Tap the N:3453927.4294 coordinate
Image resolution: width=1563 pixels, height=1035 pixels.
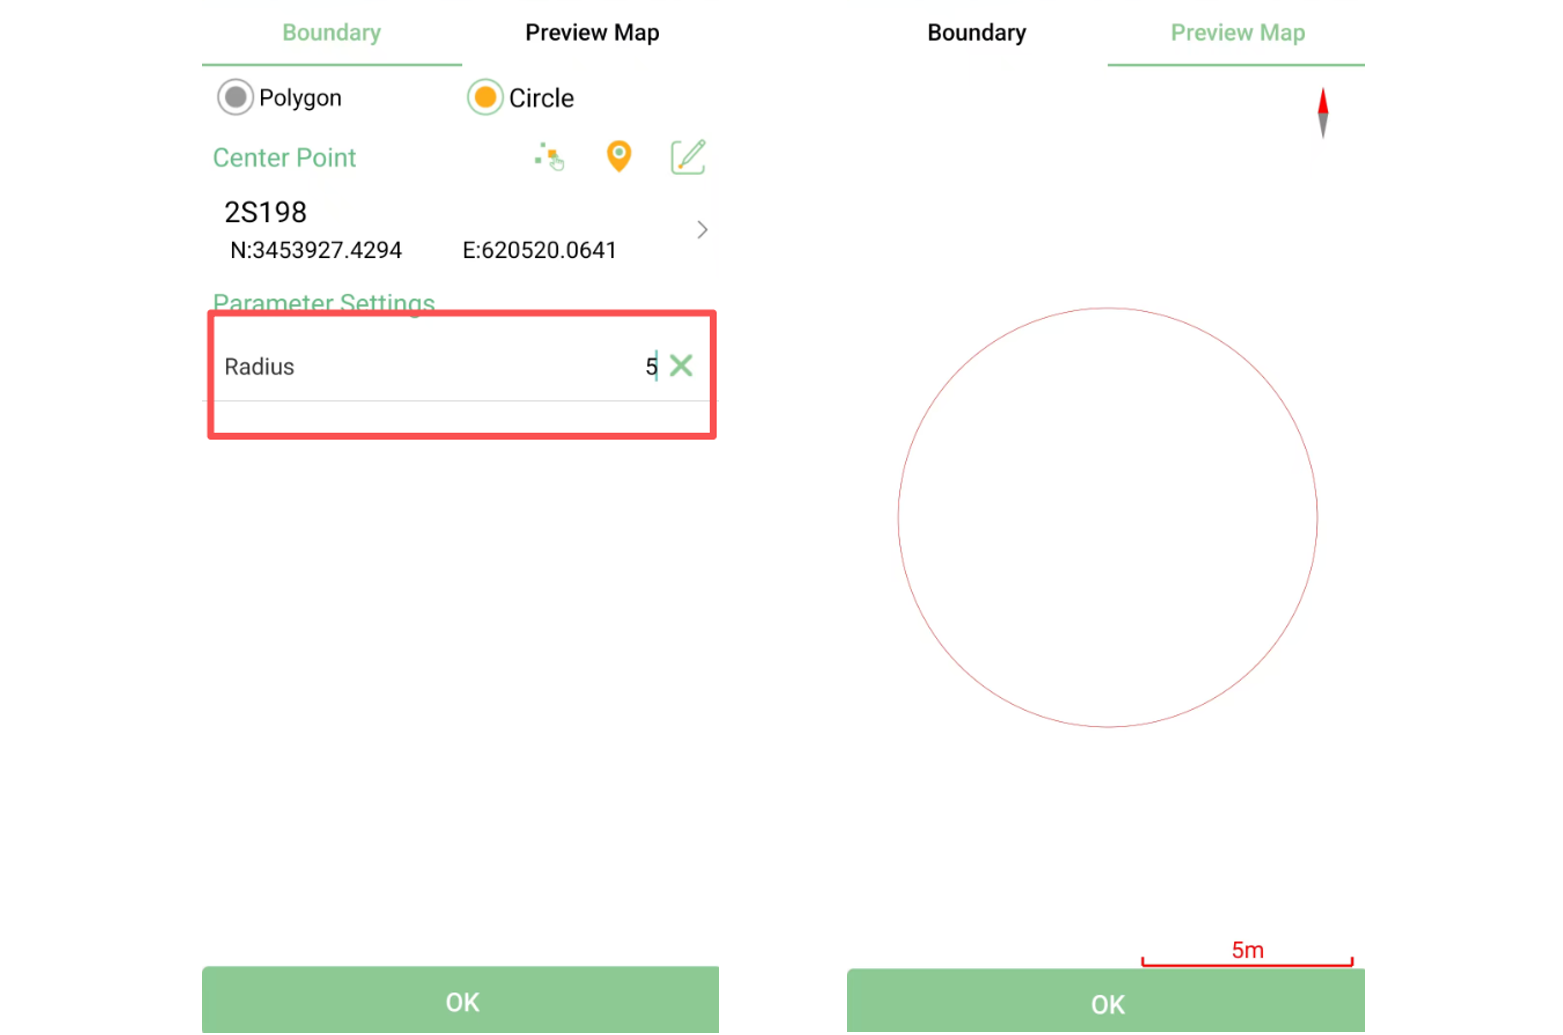[x=316, y=250]
